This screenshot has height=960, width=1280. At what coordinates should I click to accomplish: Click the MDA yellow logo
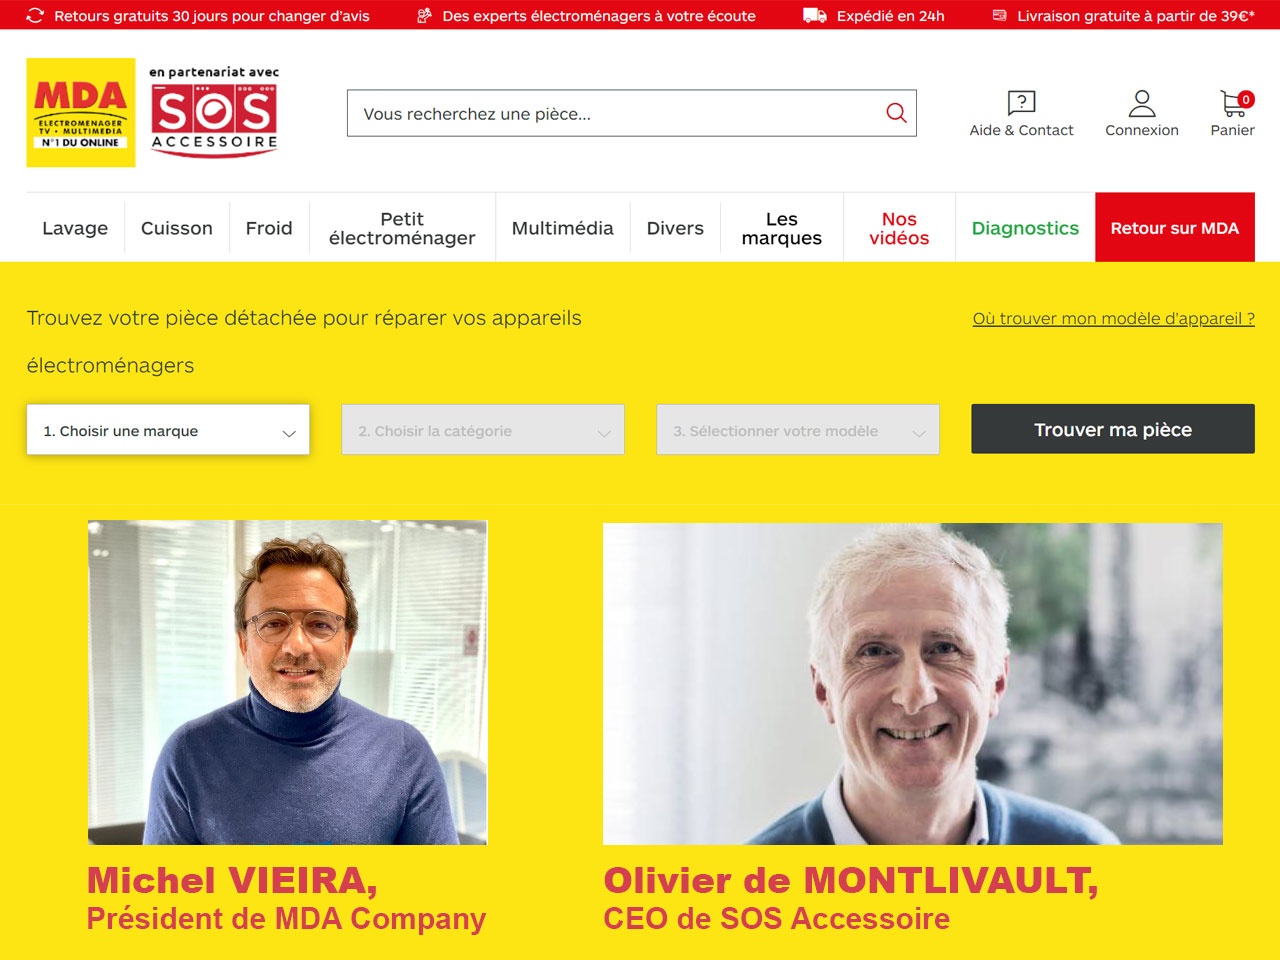pos(81,112)
